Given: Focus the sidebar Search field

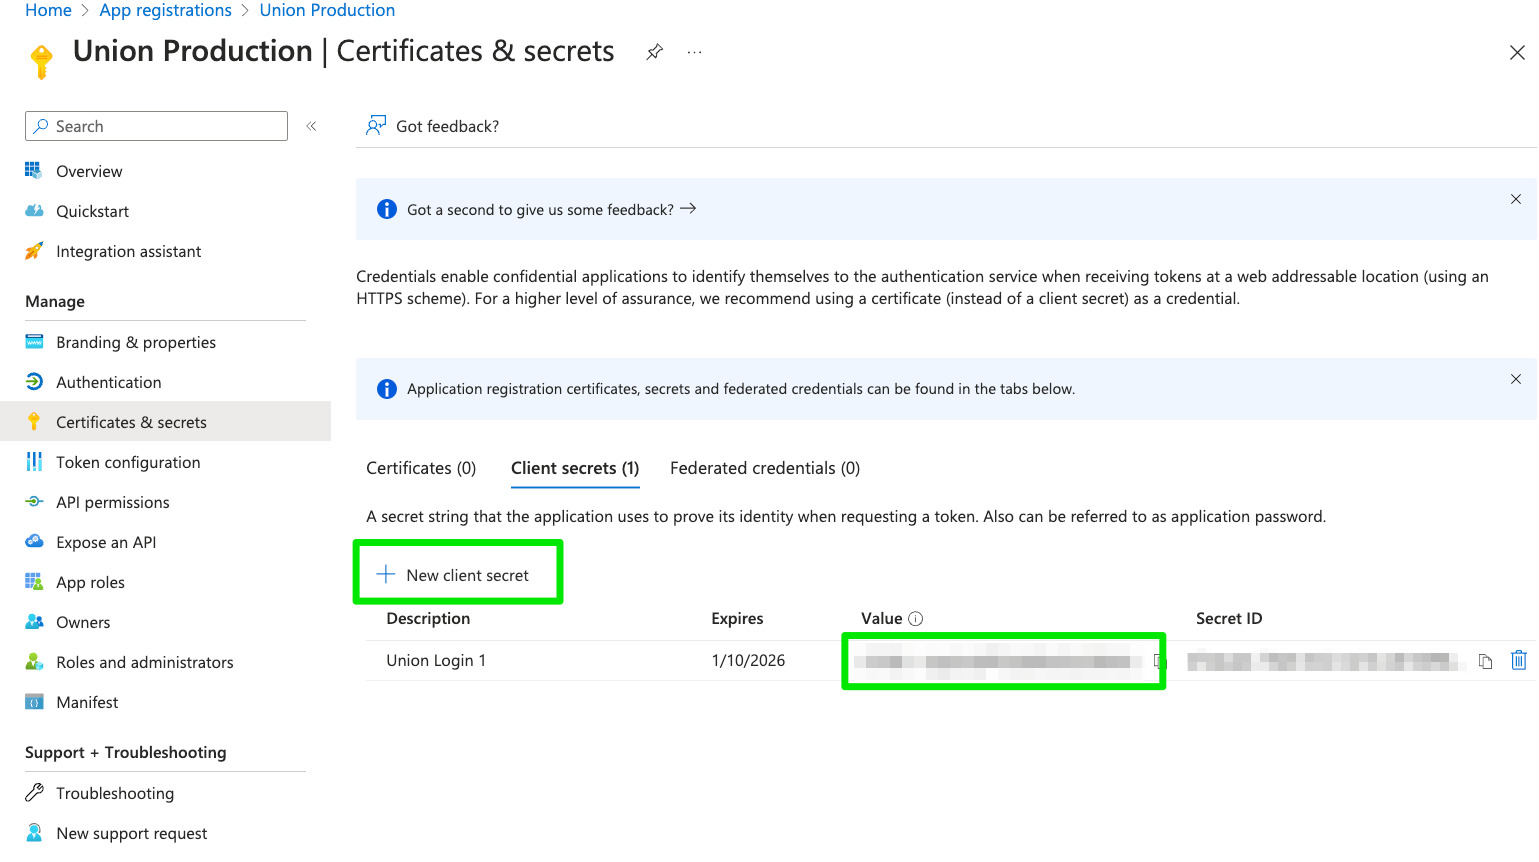Looking at the screenshot, I should pos(157,126).
